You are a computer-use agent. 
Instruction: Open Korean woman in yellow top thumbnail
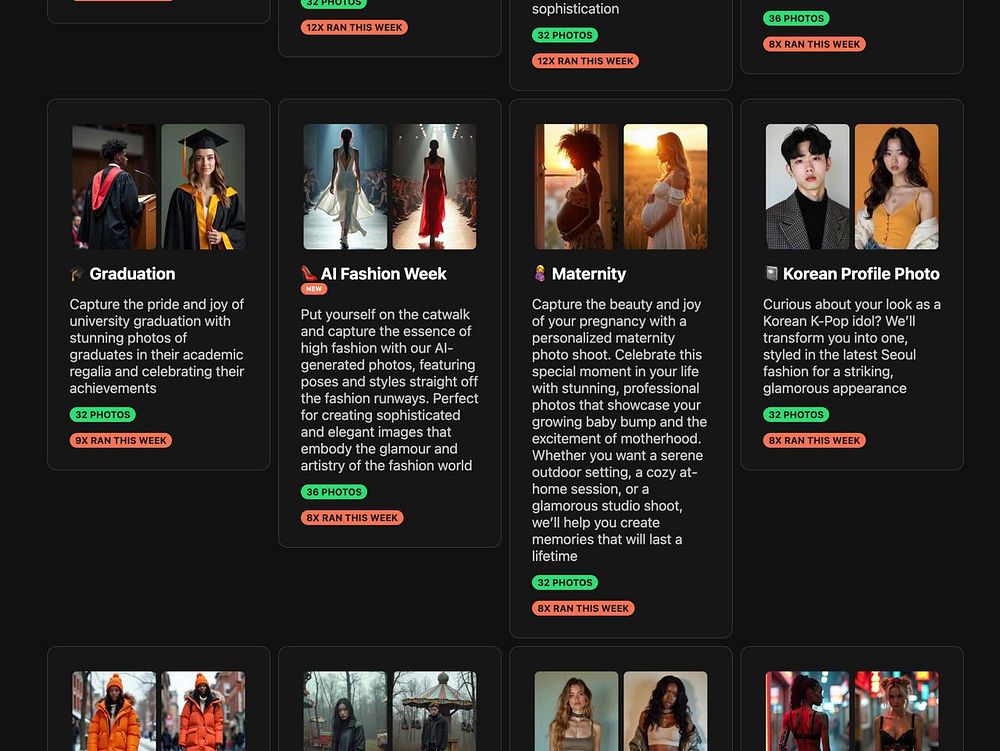(x=897, y=187)
